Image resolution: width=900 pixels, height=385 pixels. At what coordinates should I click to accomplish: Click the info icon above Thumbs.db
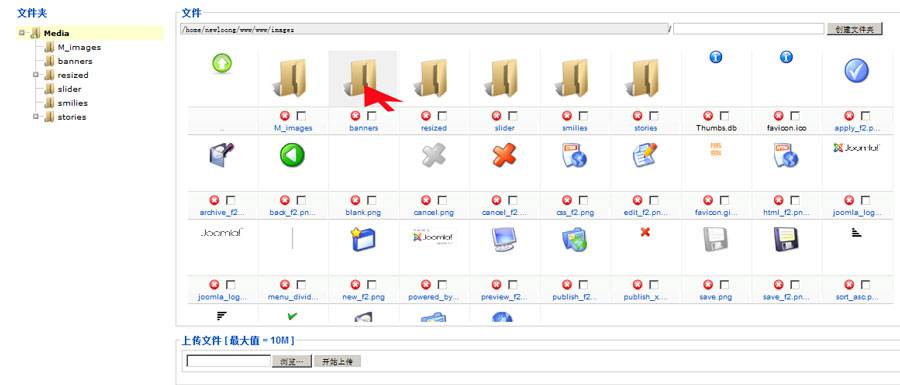(716, 57)
